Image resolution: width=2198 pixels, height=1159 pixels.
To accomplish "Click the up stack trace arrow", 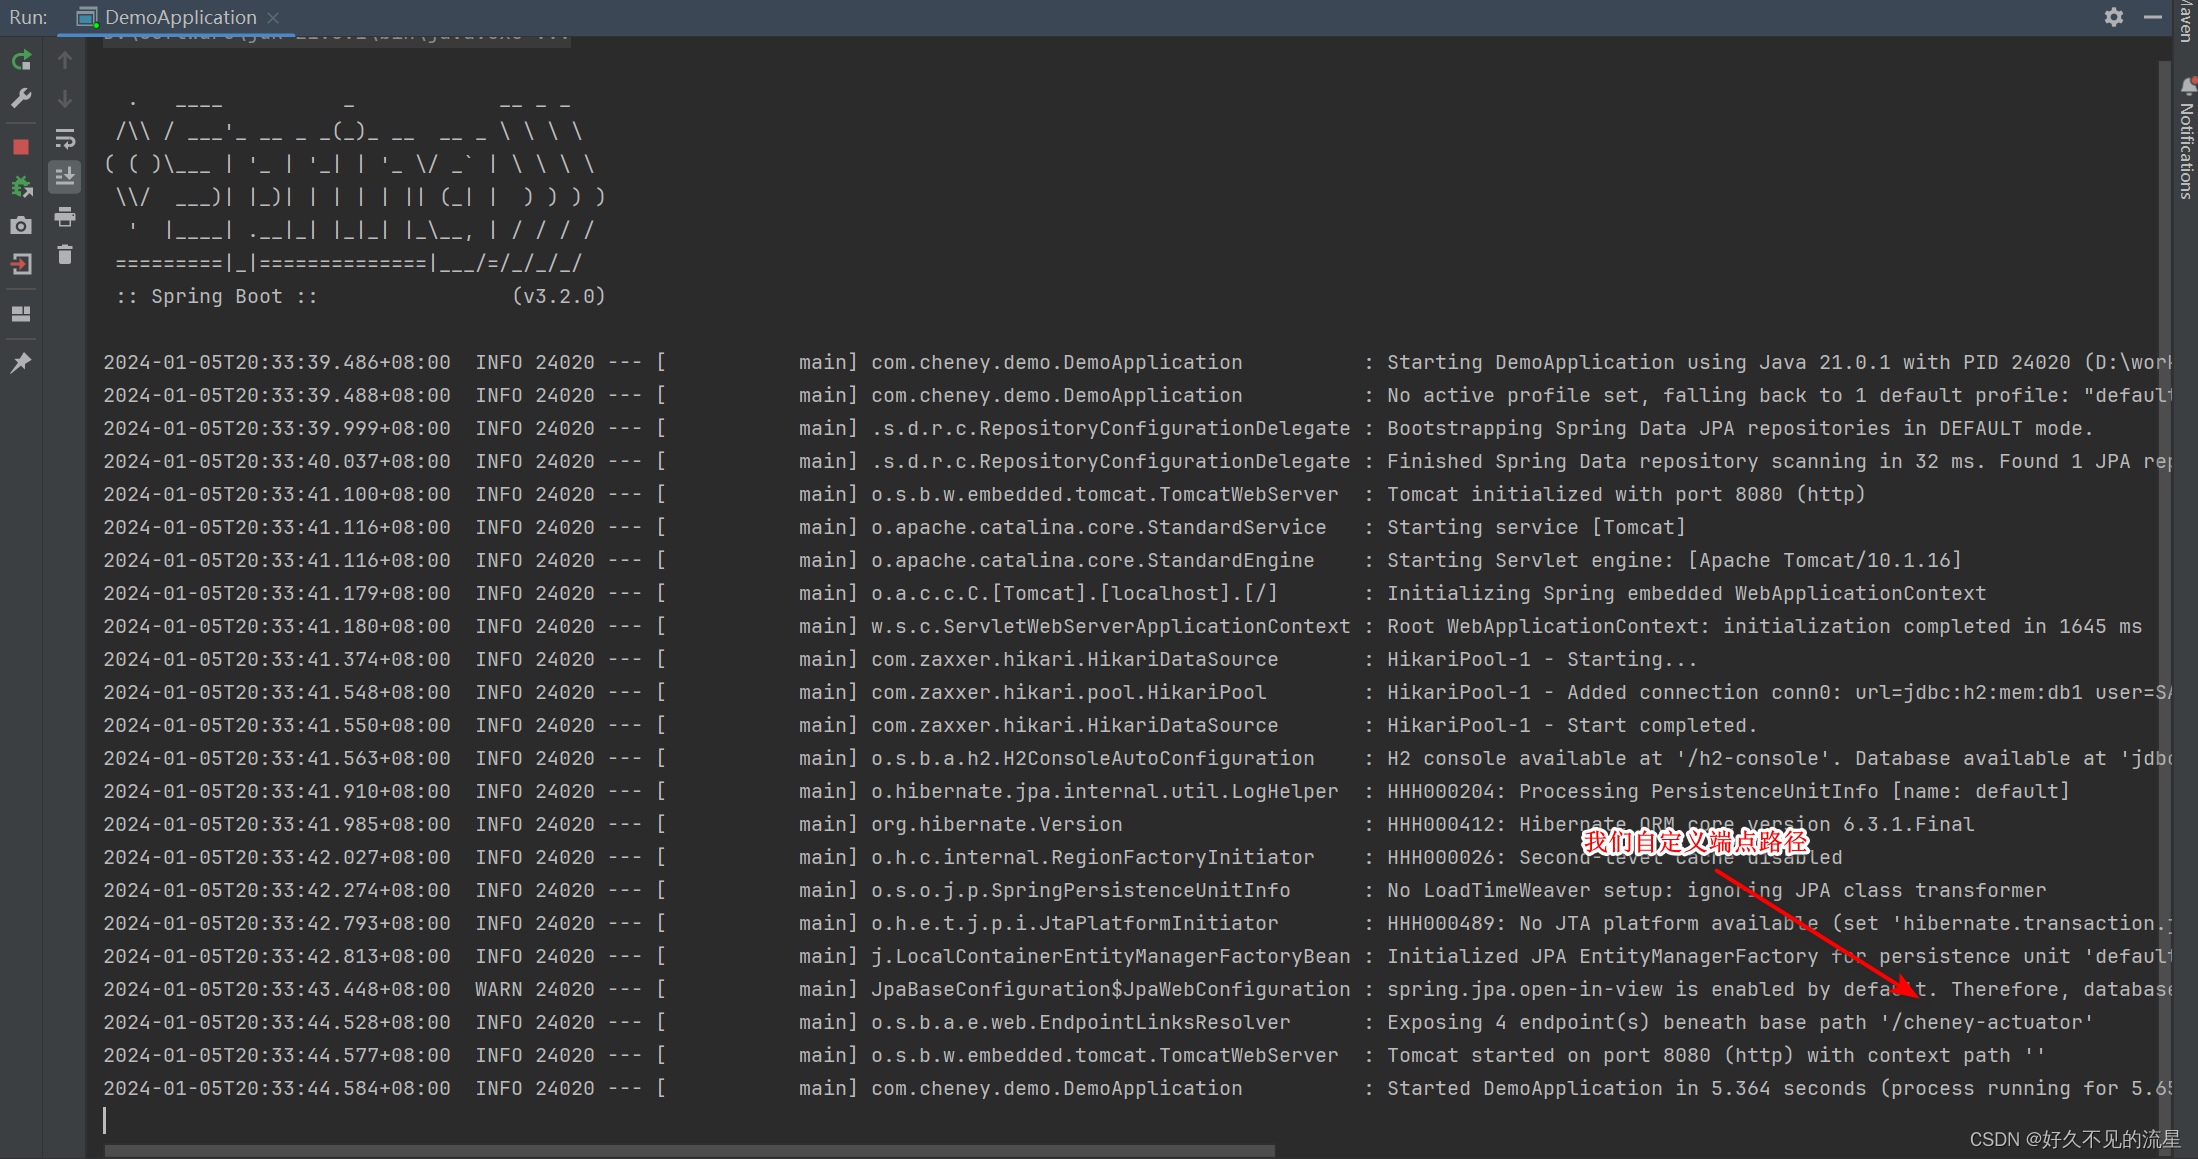I will [65, 61].
